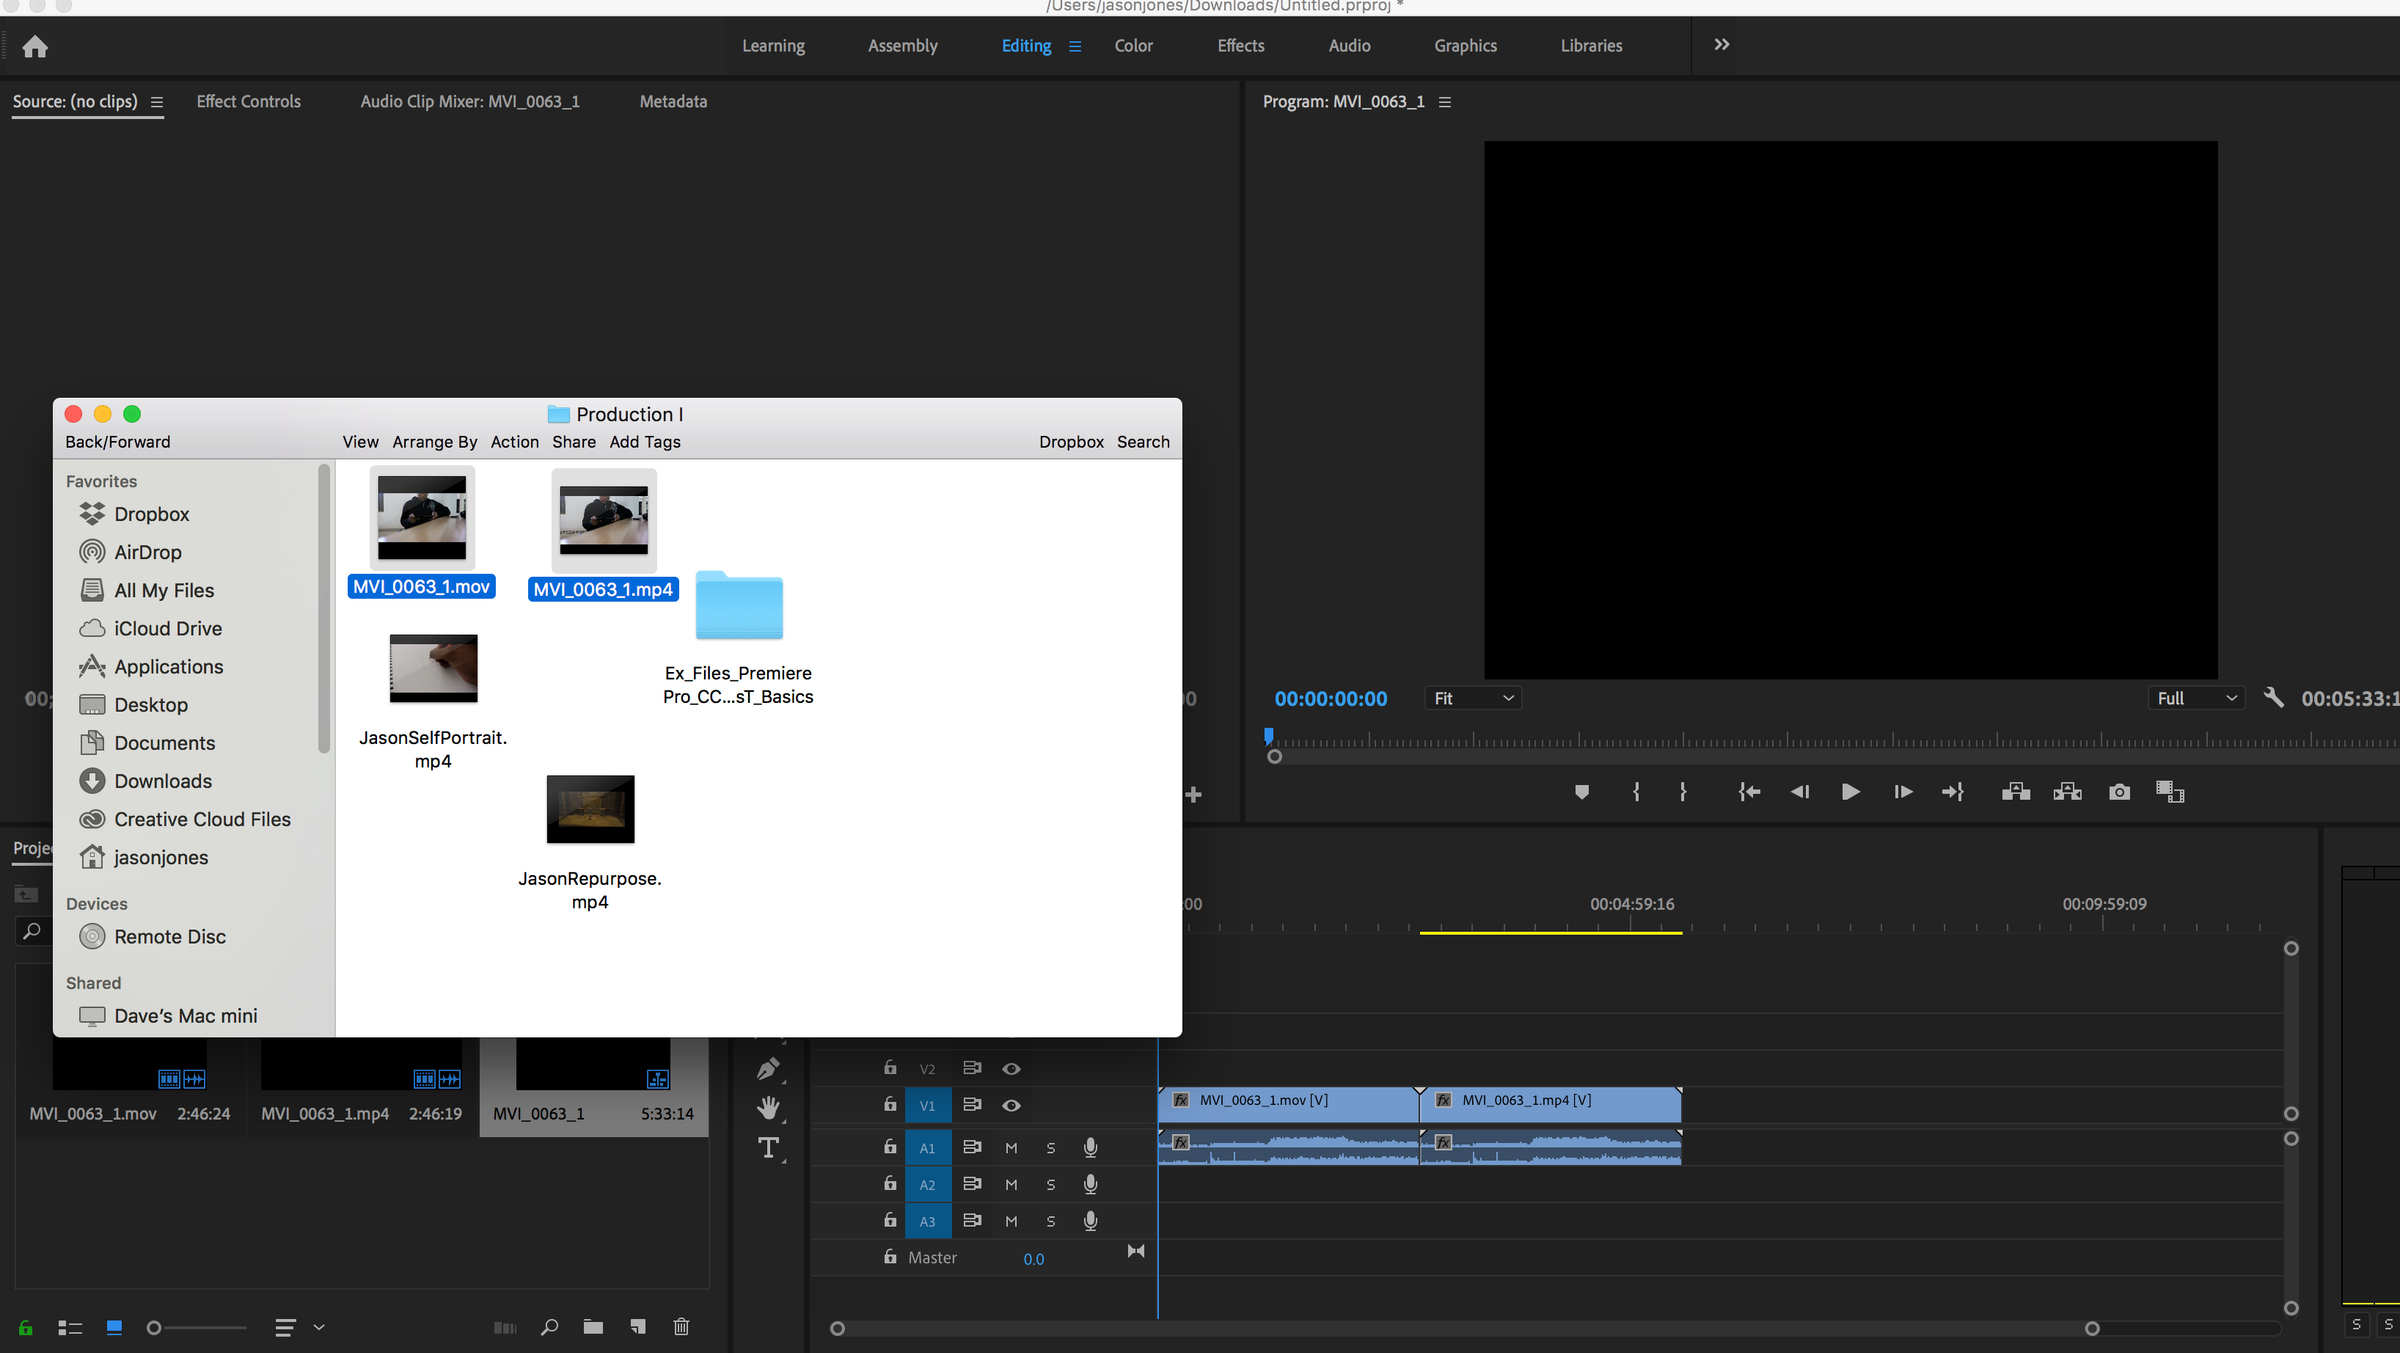Click the Find magnifier in Project panel footer
The width and height of the screenshot is (2400, 1353).
tap(549, 1327)
